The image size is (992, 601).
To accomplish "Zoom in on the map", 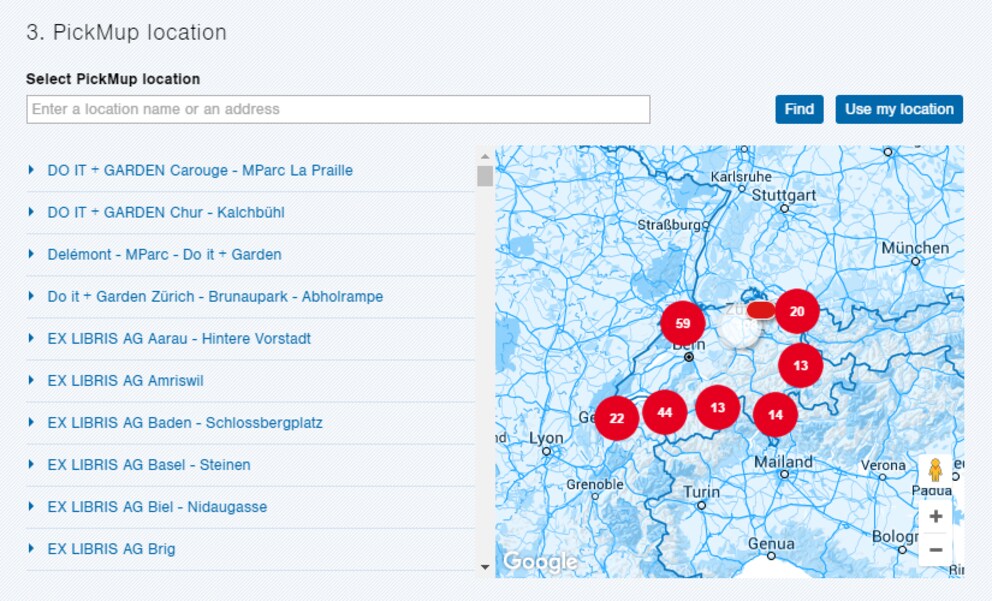I will click(936, 516).
